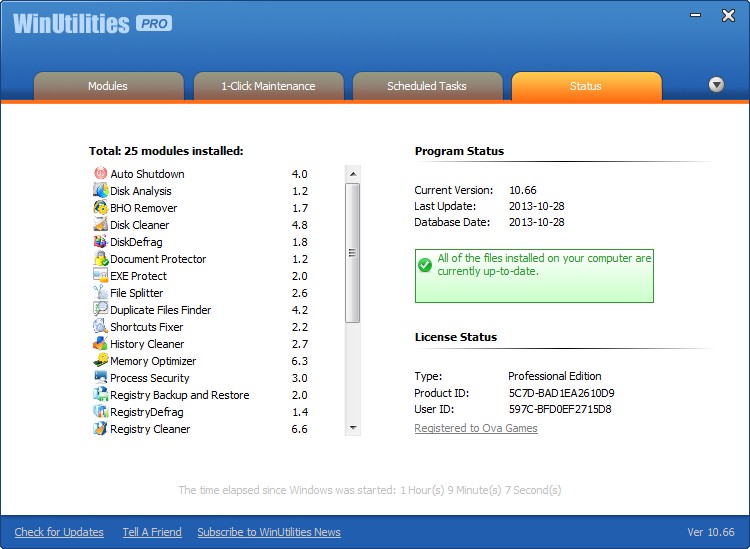Click the module list scroll up arrow
Image resolution: width=750 pixels, height=549 pixels.
pyautogui.click(x=353, y=174)
